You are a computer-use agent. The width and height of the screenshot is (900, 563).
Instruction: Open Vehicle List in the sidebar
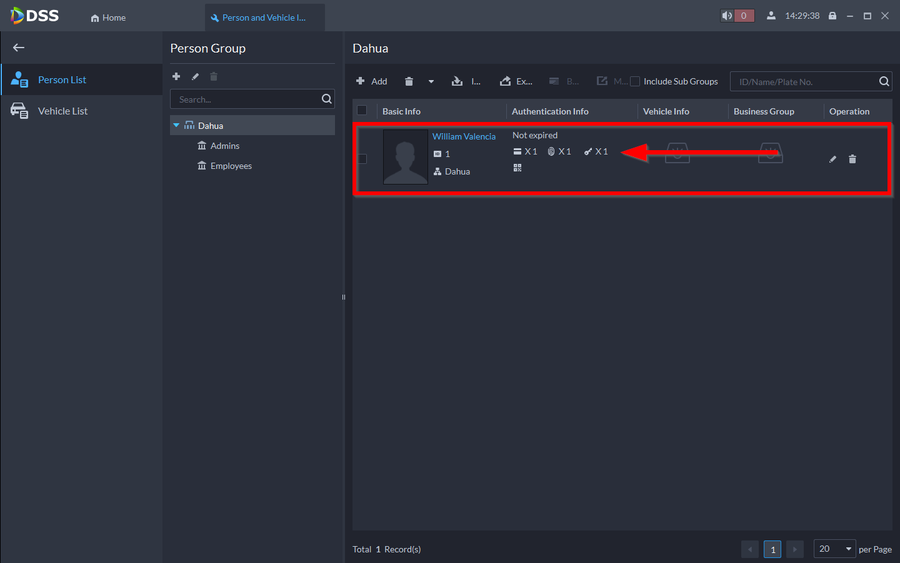(62, 111)
